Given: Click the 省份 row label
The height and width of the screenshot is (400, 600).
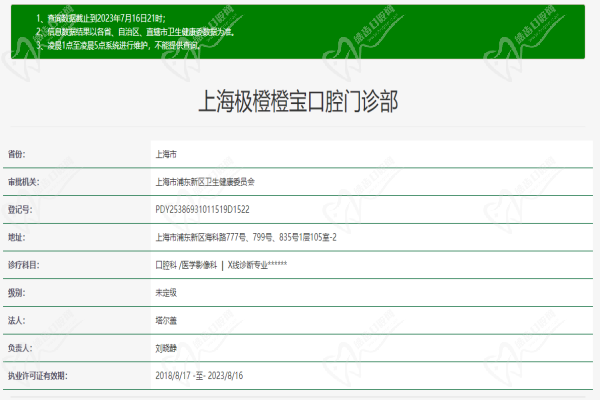Looking at the screenshot, I should coord(17,155).
